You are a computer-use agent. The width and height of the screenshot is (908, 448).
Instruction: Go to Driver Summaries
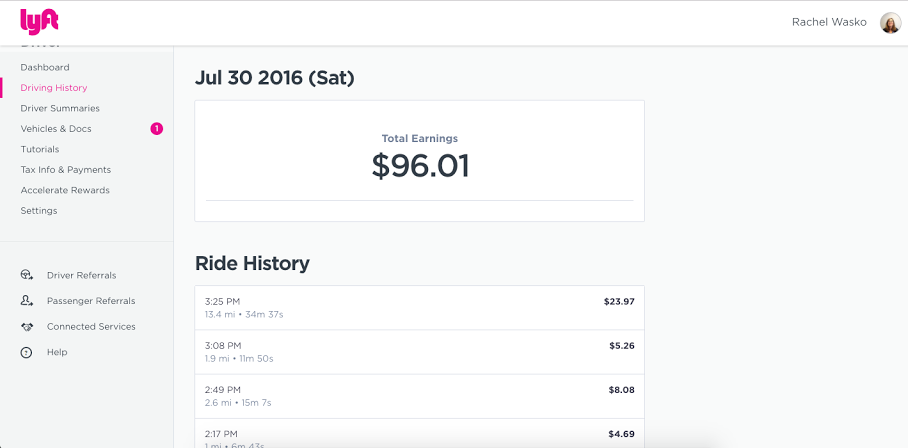(x=60, y=108)
